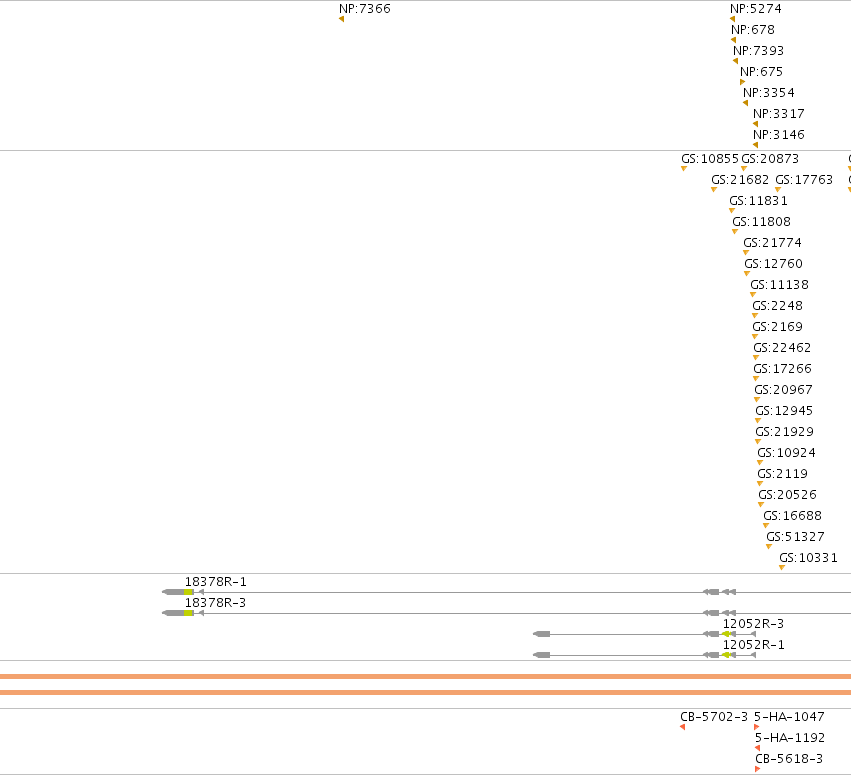Screen dimensions: 851x775
Task: Click the NP:675 marker label
Action: pos(761,72)
